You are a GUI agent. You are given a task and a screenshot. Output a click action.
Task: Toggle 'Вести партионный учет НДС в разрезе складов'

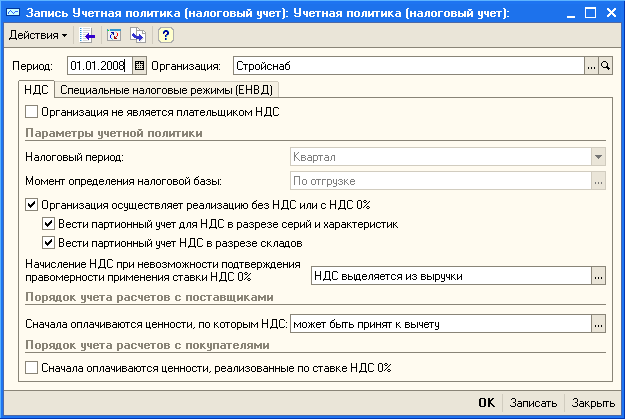[x=50, y=242]
